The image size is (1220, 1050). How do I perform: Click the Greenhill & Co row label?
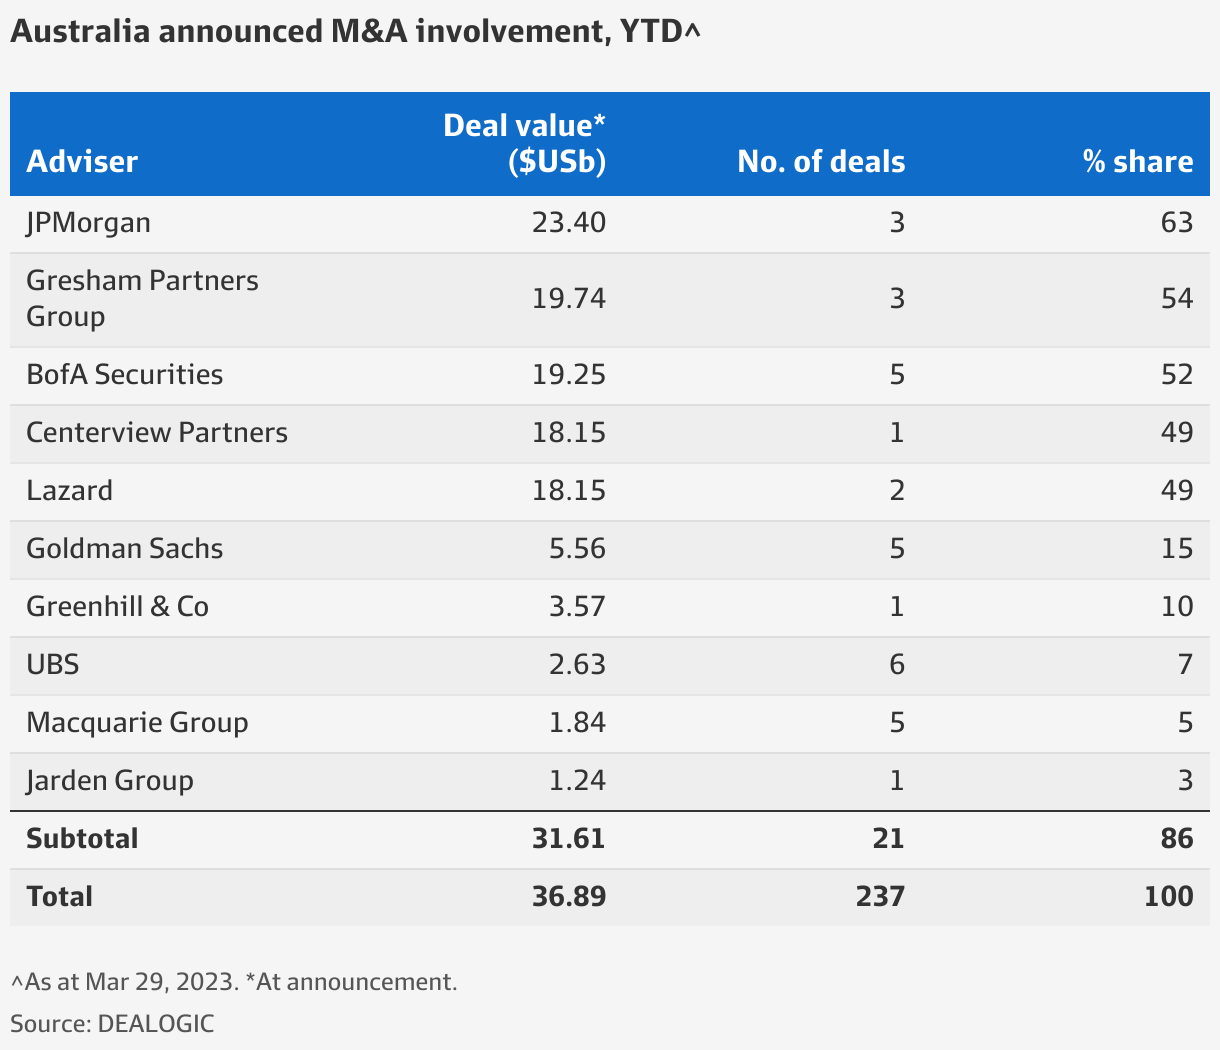click(x=117, y=606)
